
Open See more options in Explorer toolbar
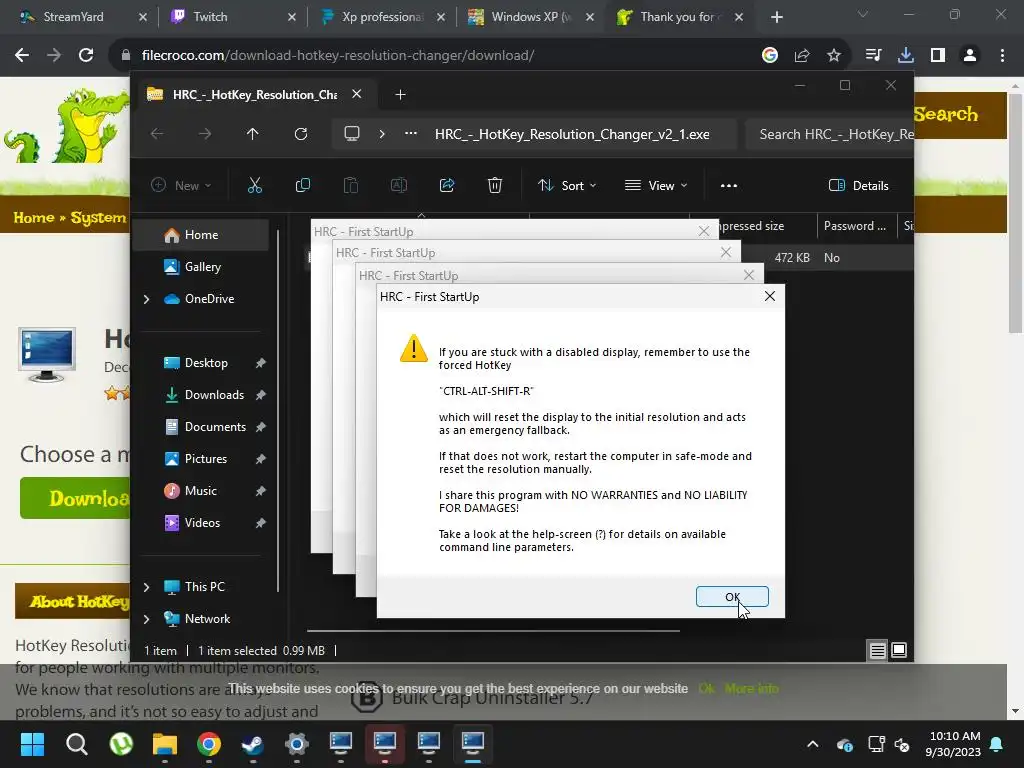(x=729, y=185)
